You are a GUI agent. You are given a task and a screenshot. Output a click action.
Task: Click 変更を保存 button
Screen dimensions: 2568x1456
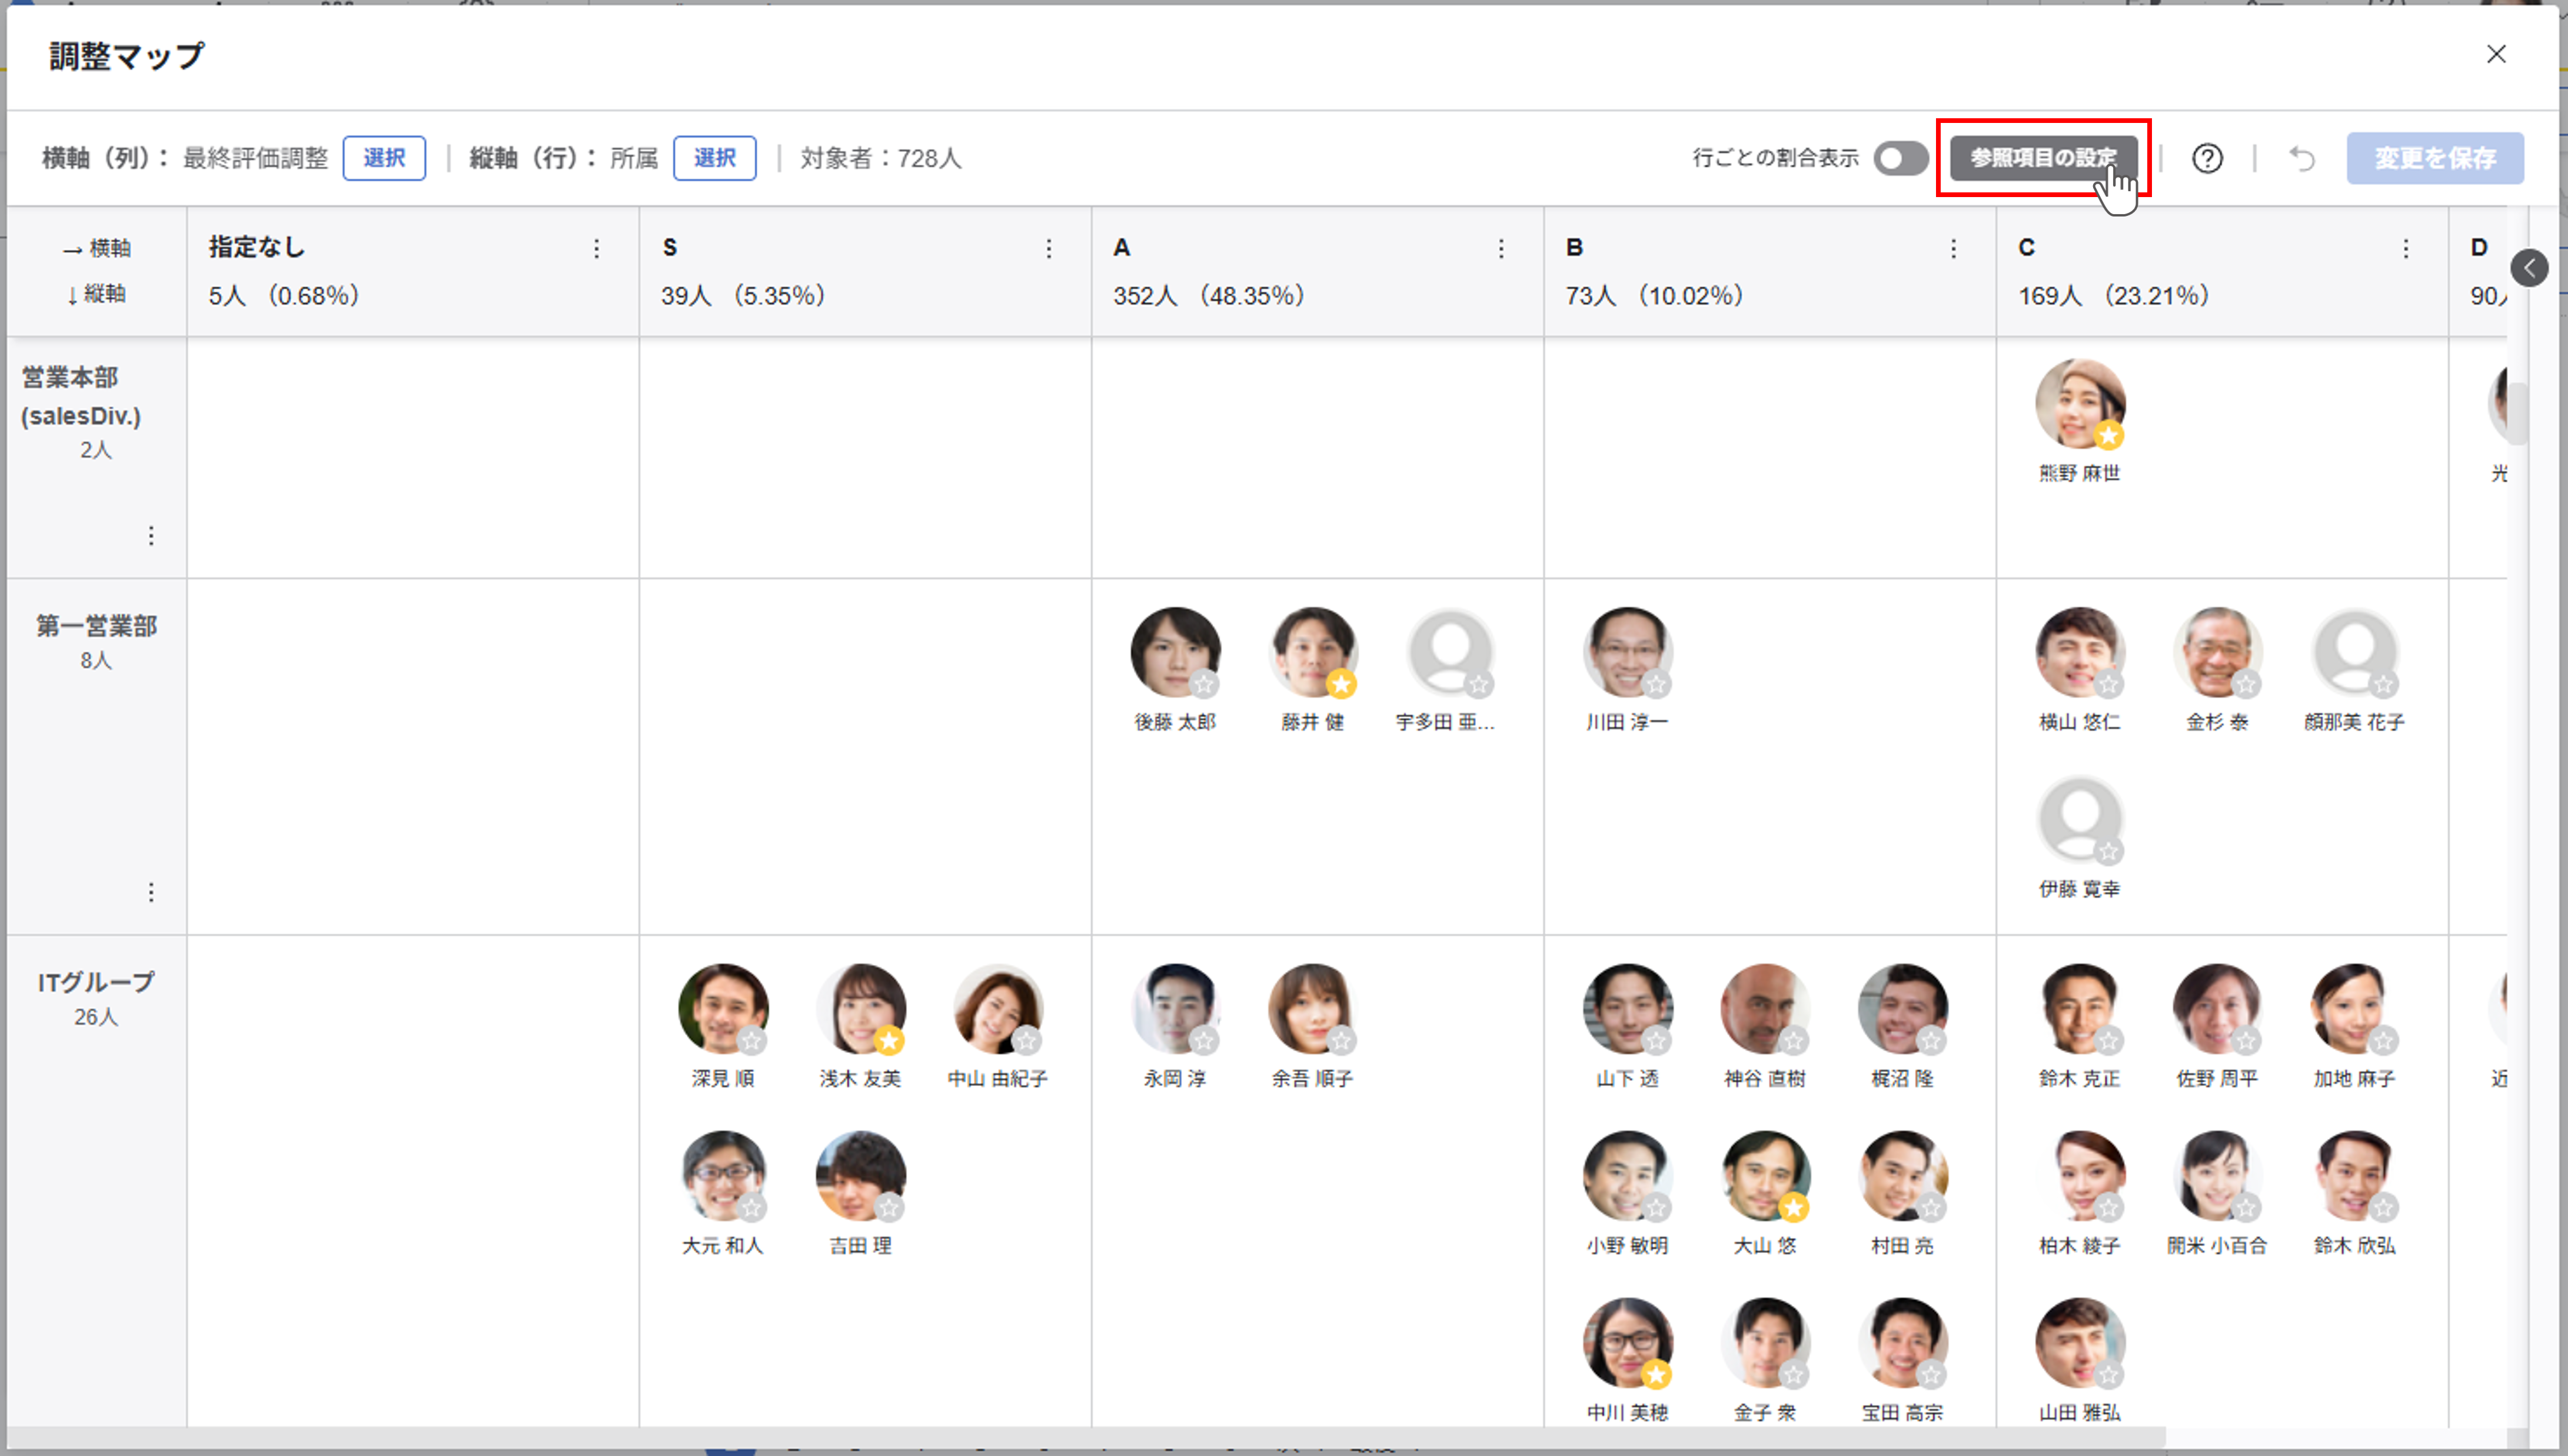tap(2434, 158)
